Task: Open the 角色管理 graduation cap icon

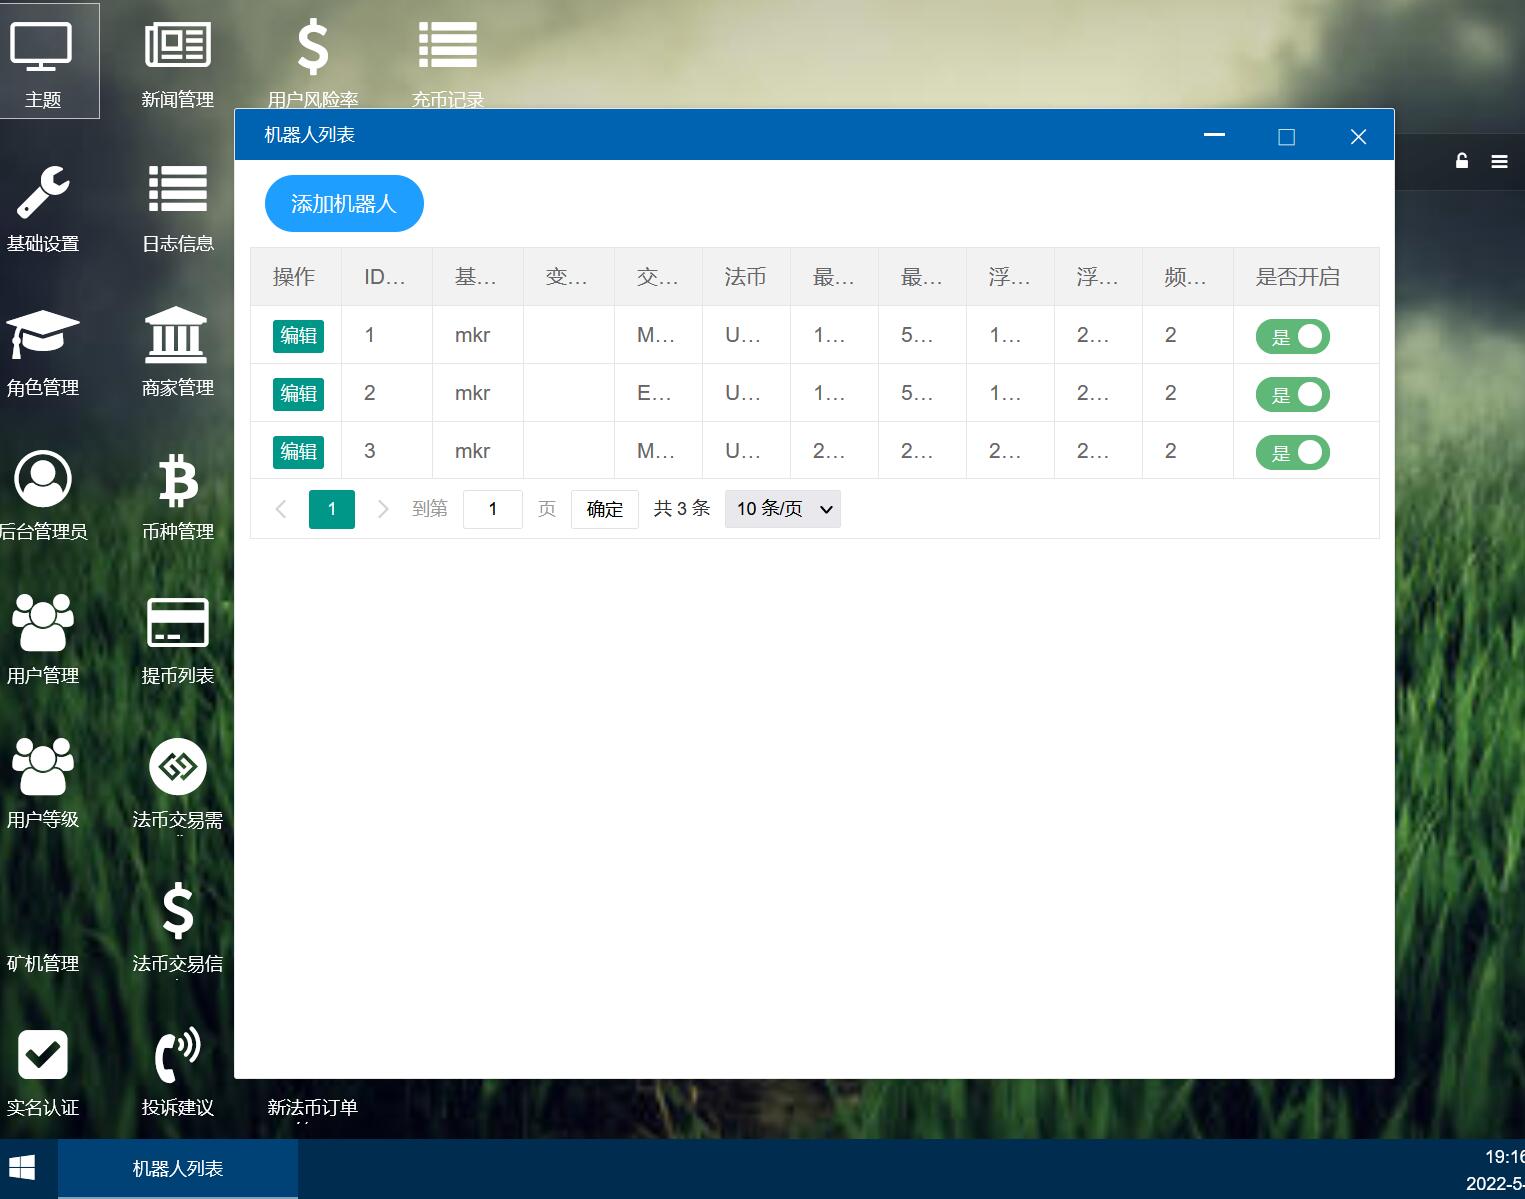Action: (42, 336)
